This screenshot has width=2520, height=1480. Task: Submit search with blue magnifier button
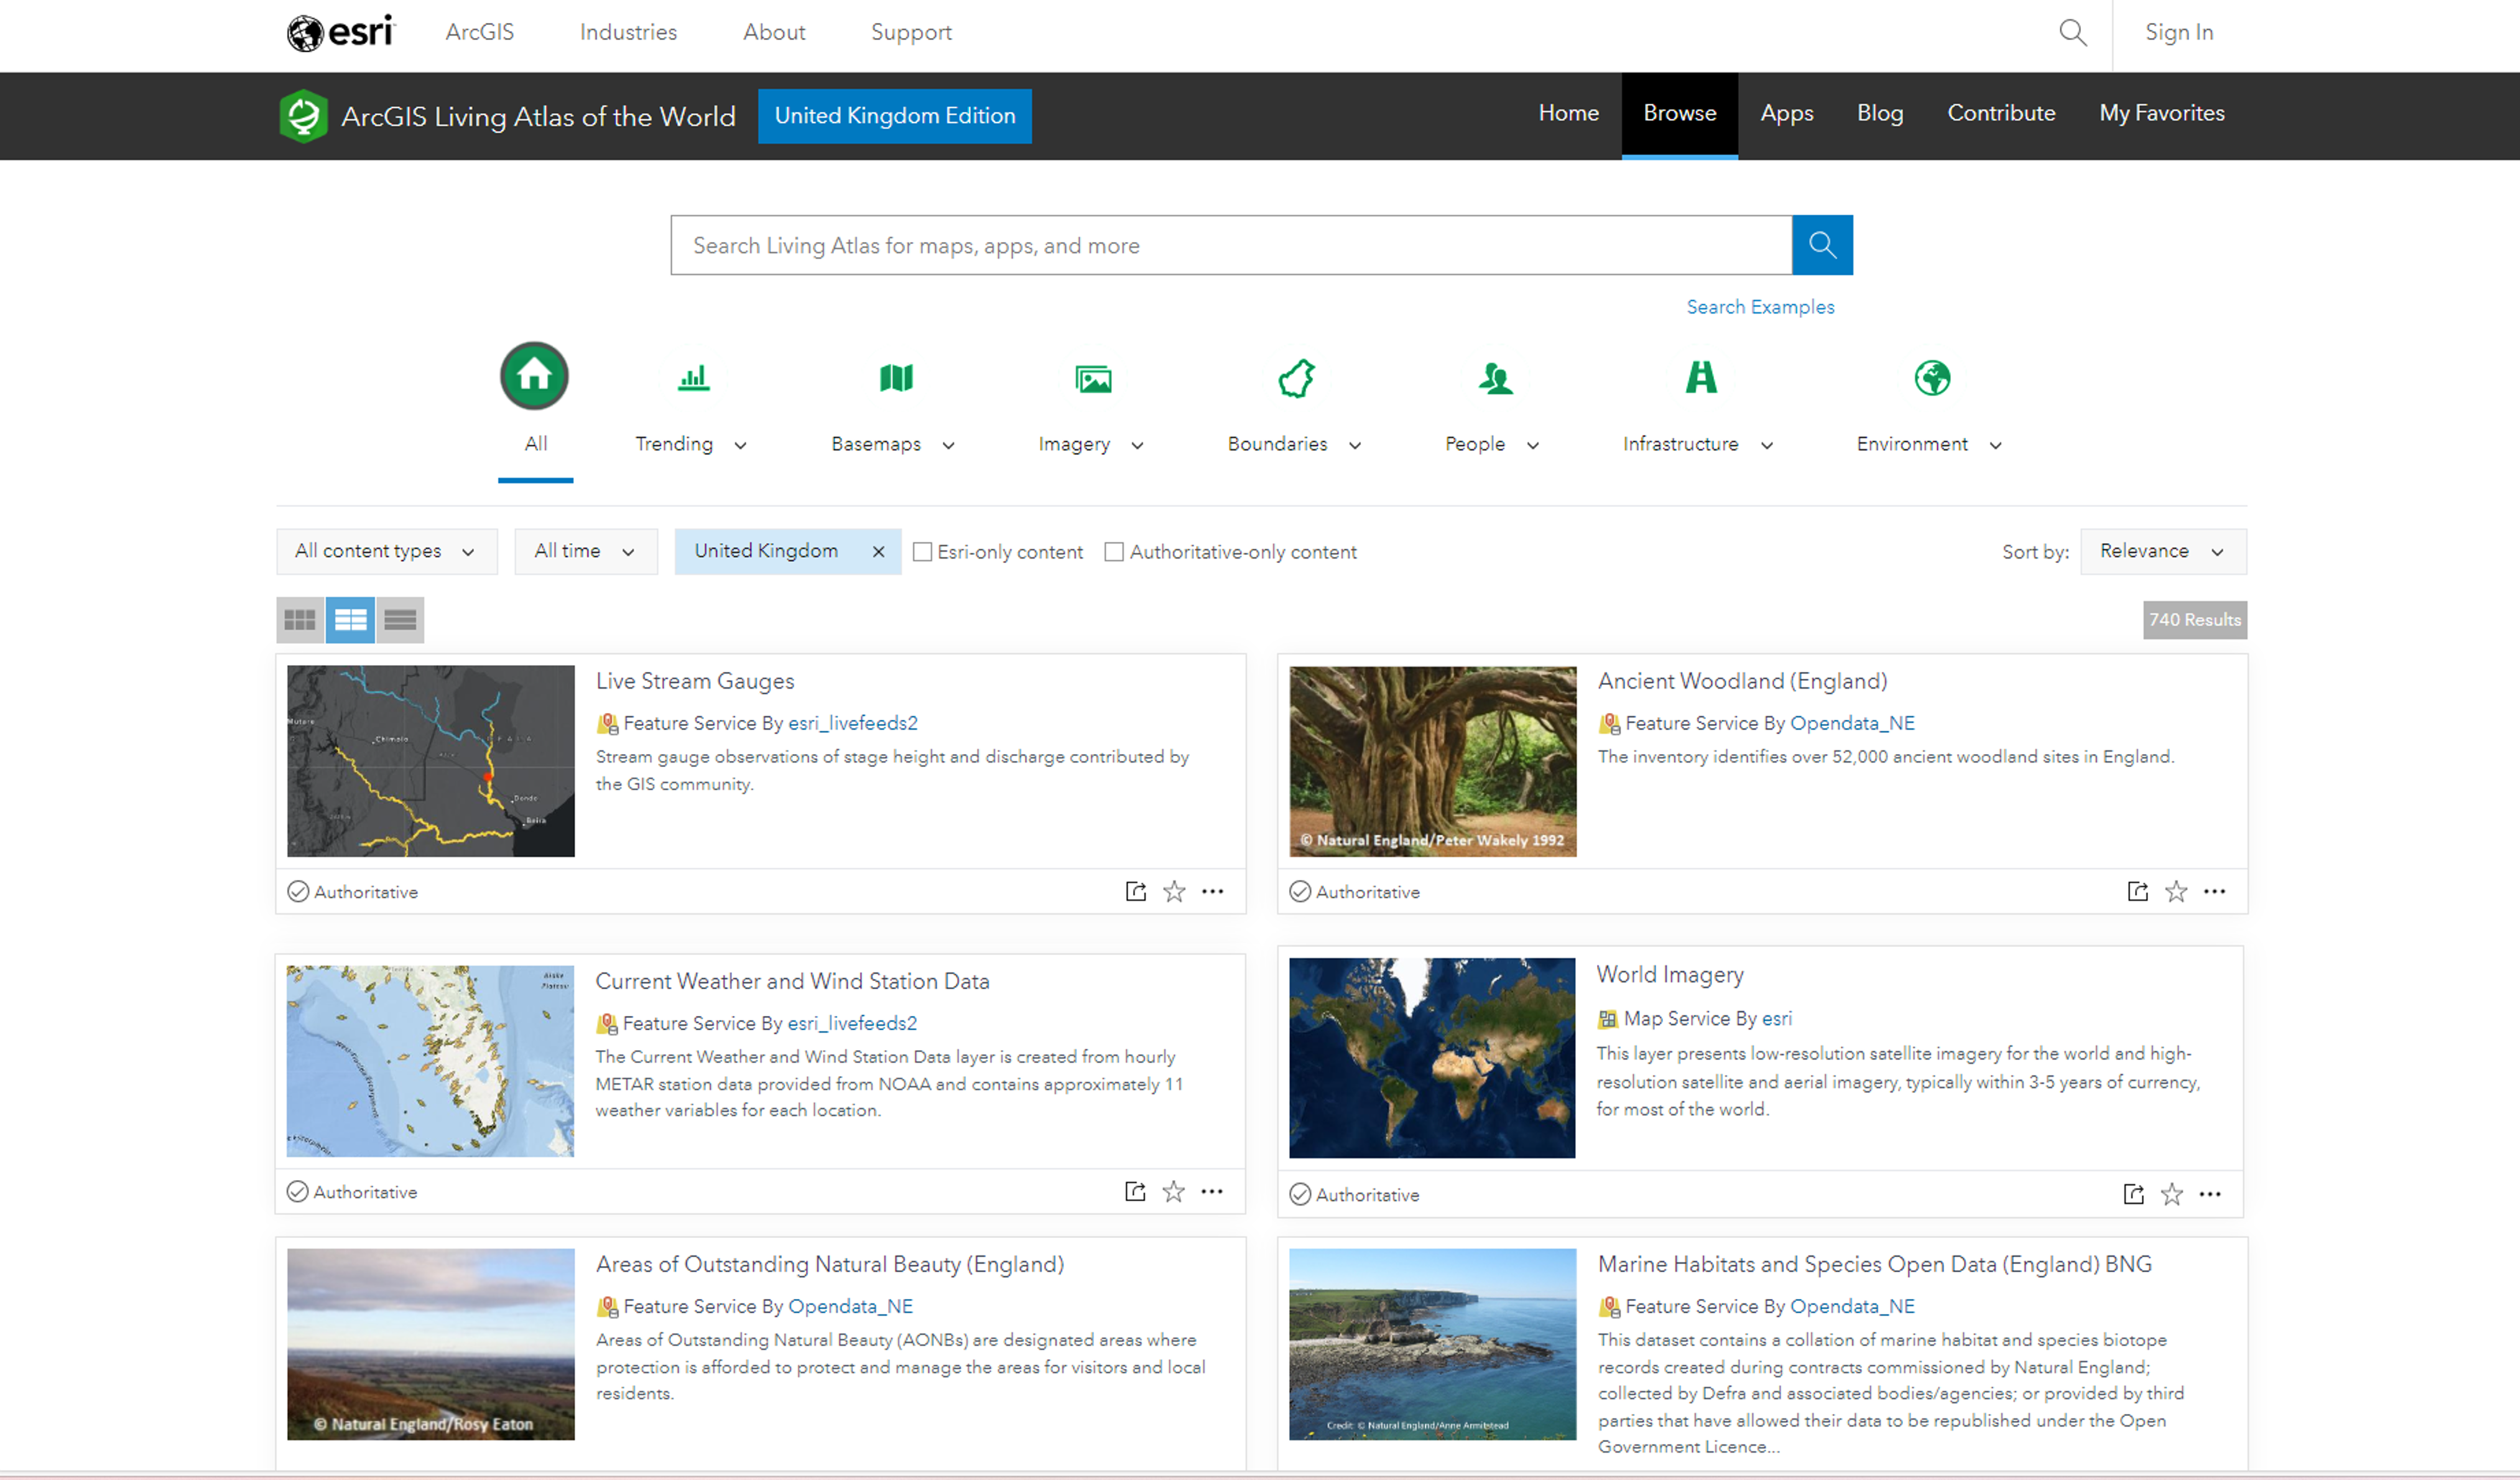[1822, 245]
